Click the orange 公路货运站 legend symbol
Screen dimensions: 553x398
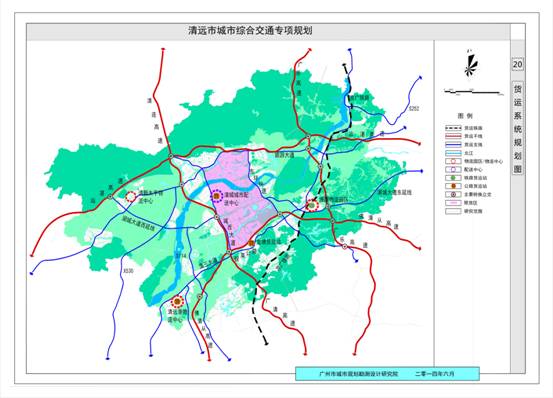click(453, 186)
